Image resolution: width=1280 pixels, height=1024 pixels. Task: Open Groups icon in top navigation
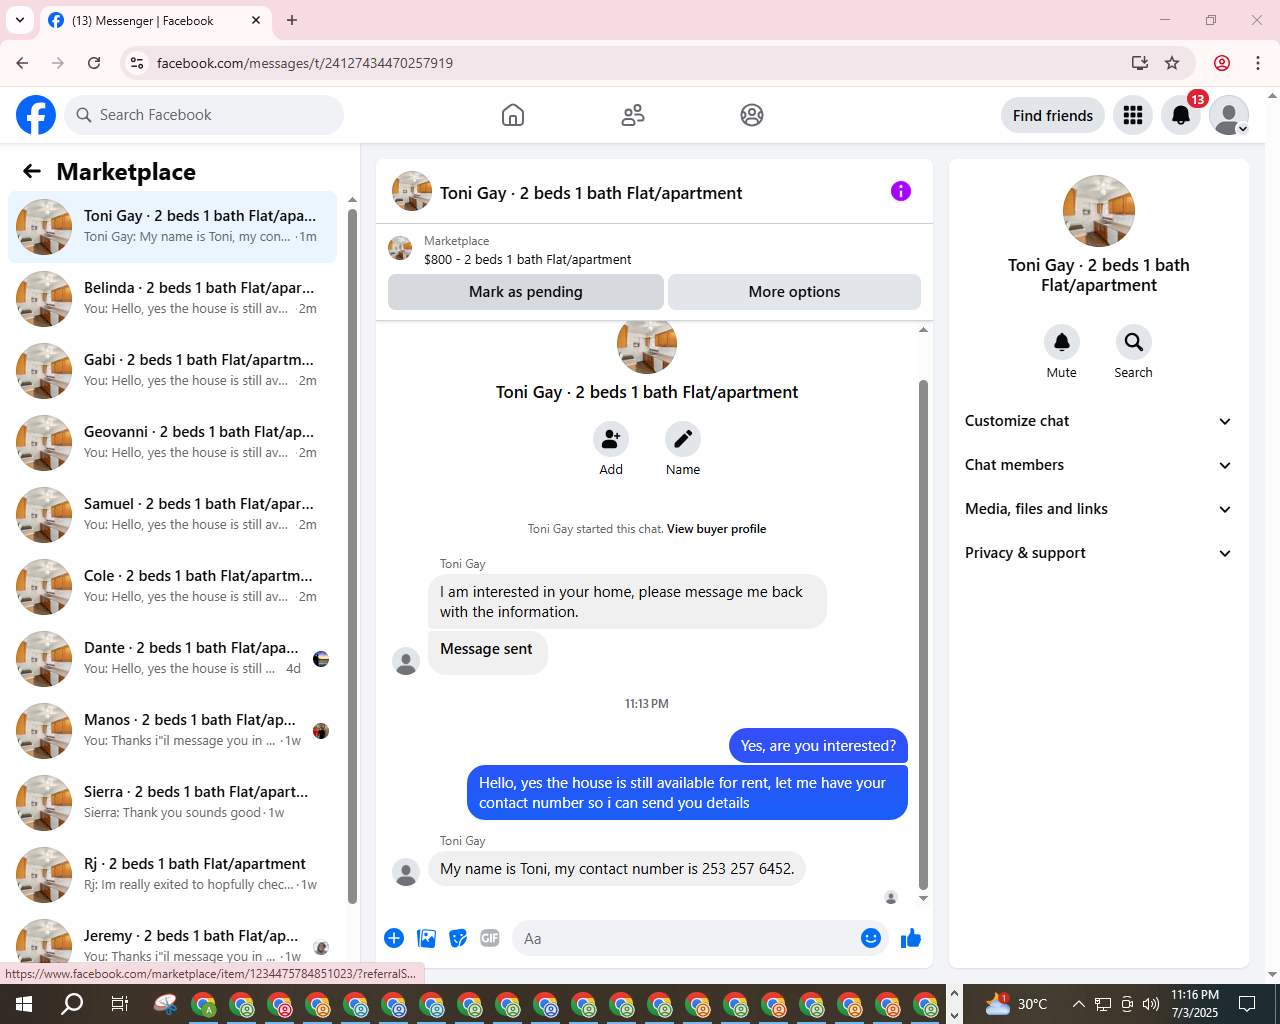(x=752, y=115)
